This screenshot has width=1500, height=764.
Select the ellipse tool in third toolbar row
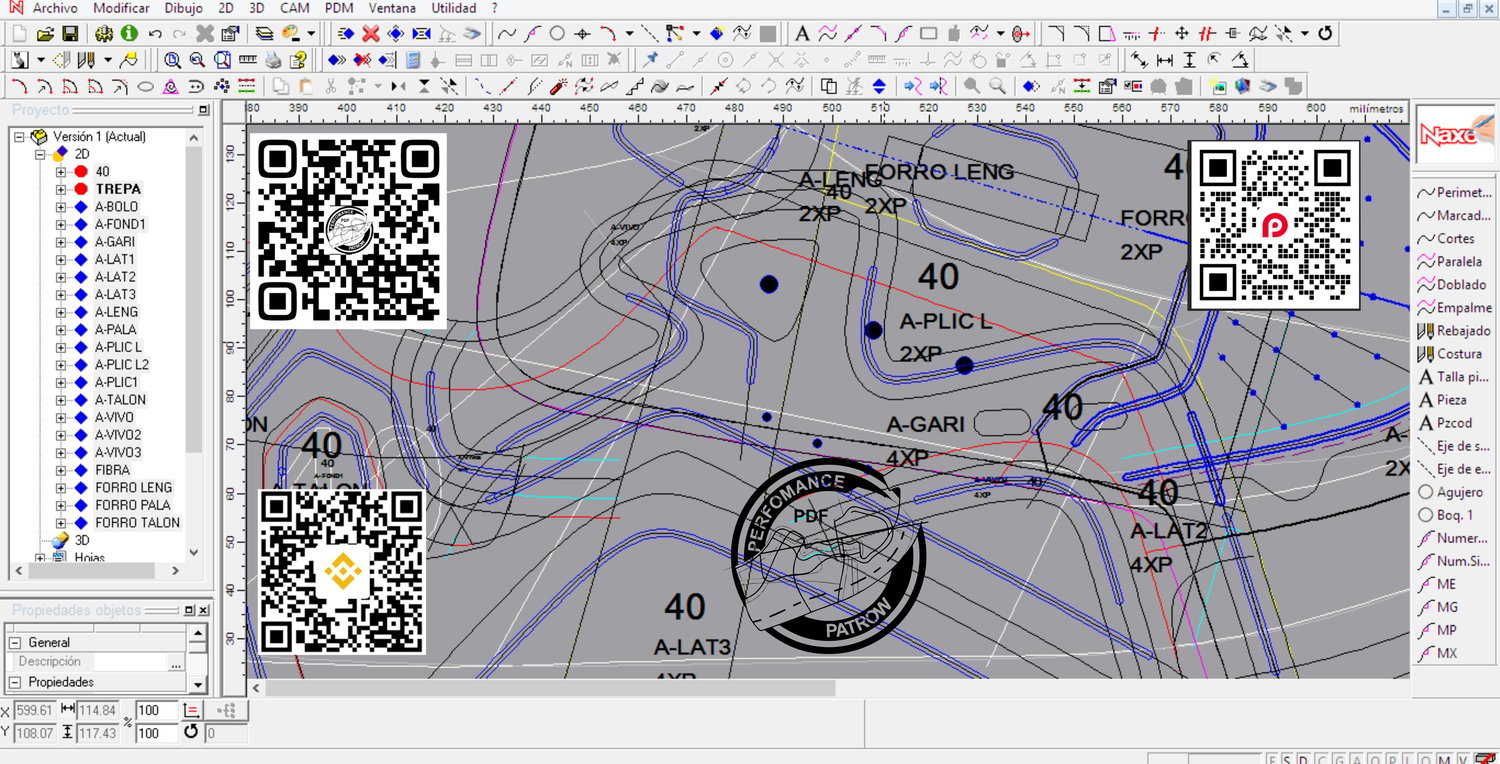point(145,86)
